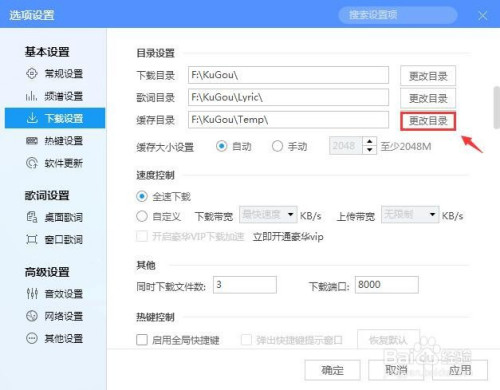Image resolution: width=500 pixels, height=390 pixels.
Task: Click the 同时下载文件数 input field
Action: pos(245,285)
